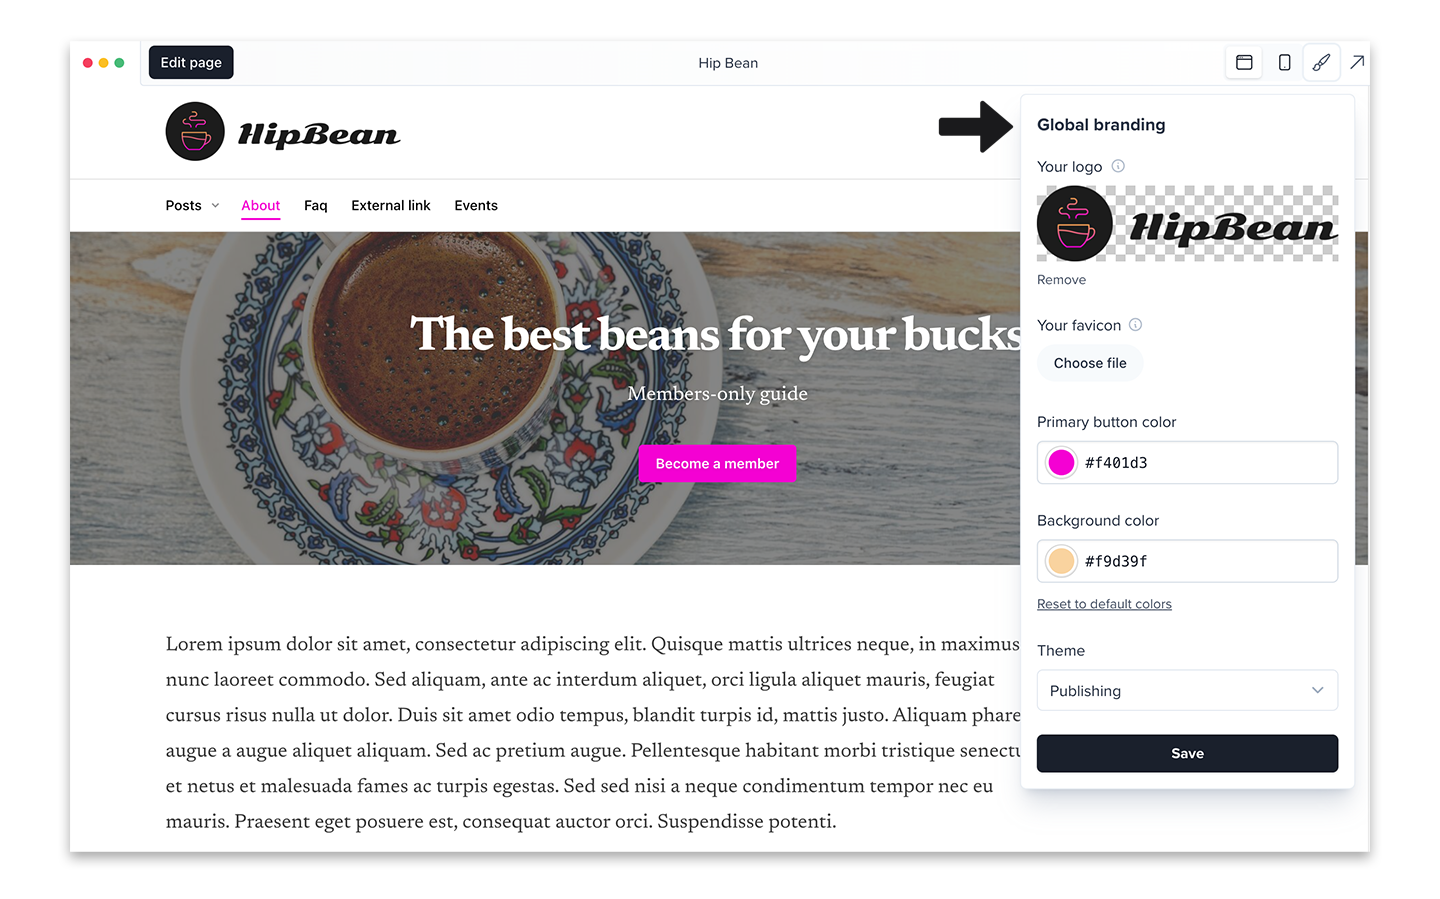Click Remove under the logo preview
1440x899 pixels.
coord(1061,280)
